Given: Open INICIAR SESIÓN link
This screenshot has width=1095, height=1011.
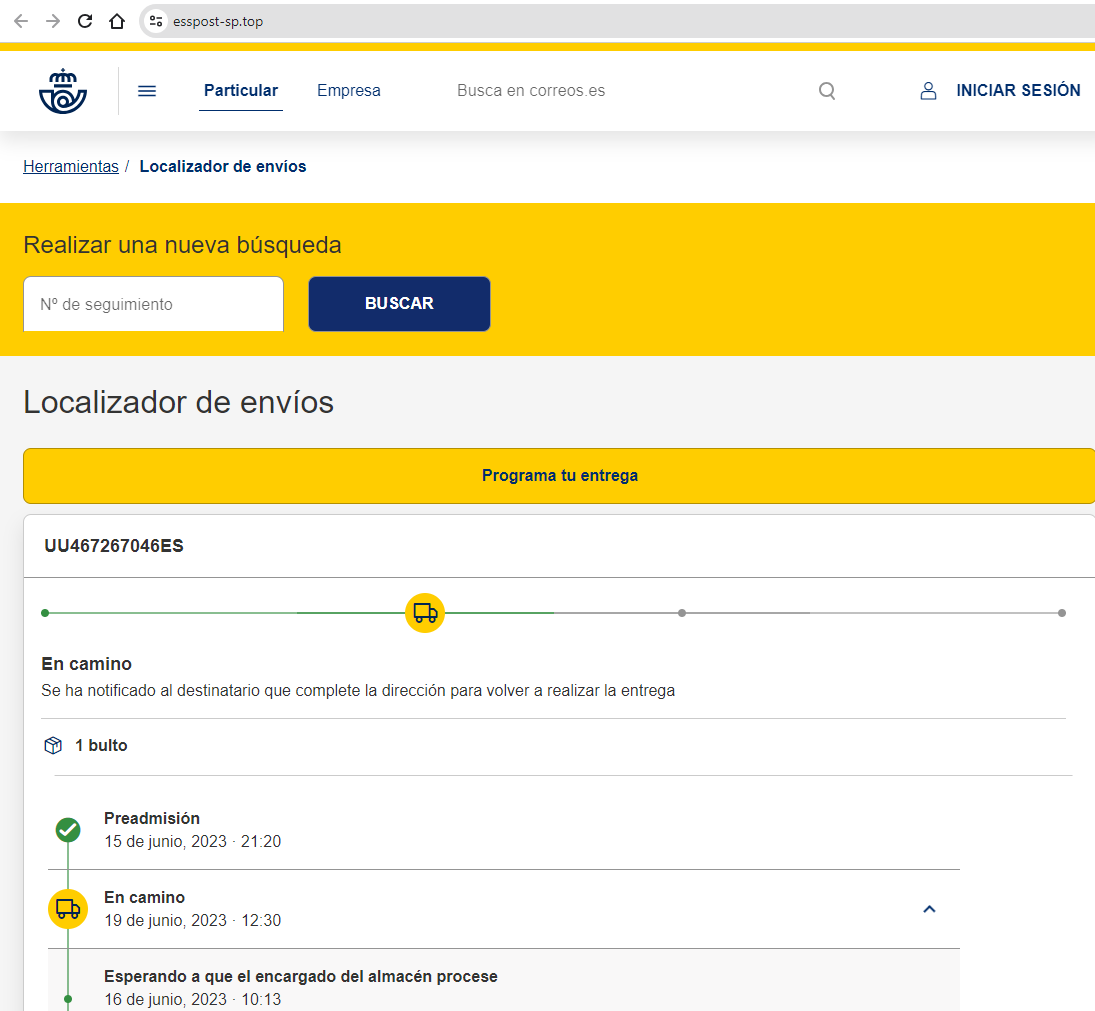Looking at the screenshot, I should point(1018,91).
